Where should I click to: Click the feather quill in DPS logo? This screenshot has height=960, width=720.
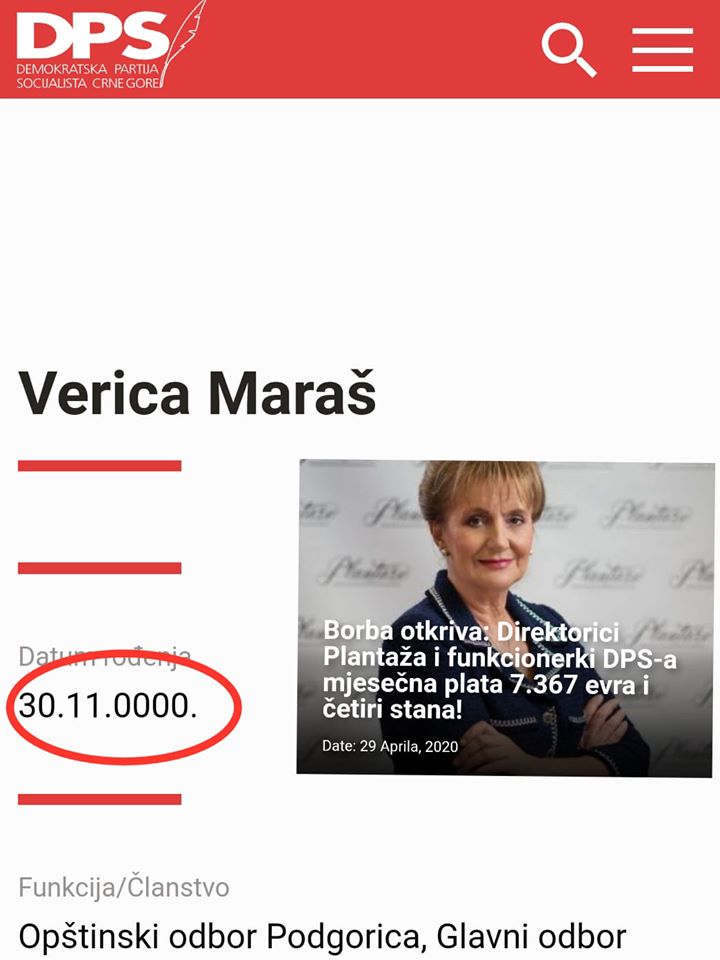(184, 43)
